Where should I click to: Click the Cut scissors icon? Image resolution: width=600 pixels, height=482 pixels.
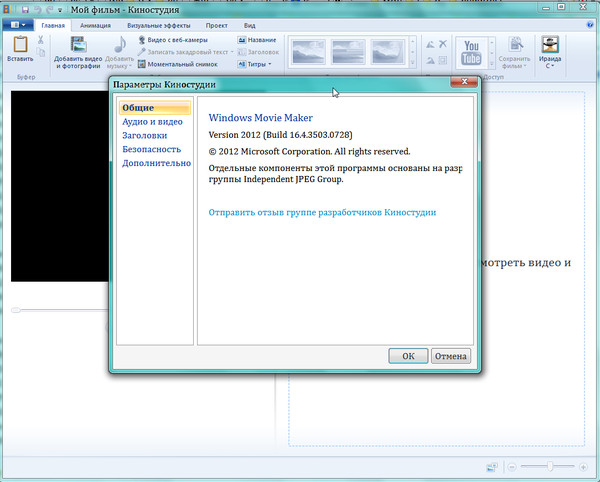click(41, 39)
